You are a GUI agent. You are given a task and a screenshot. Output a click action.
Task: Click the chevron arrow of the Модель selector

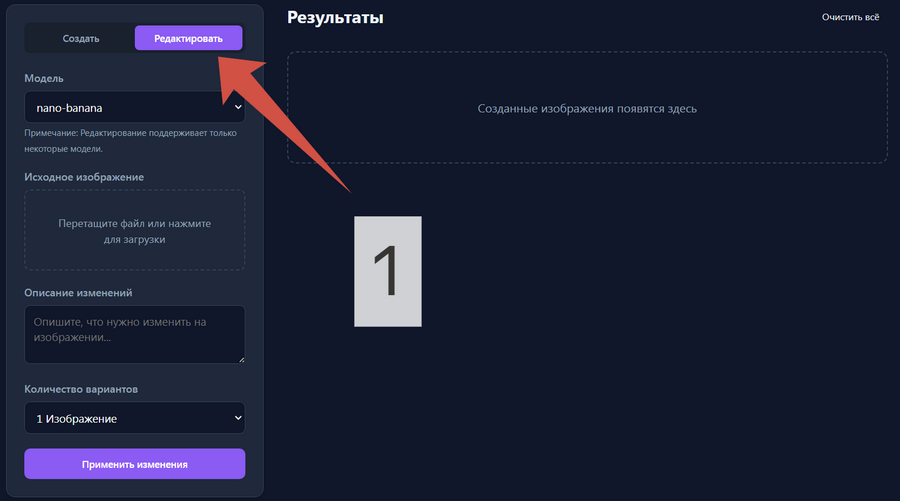pyautogui.click(x=237, y=106)
